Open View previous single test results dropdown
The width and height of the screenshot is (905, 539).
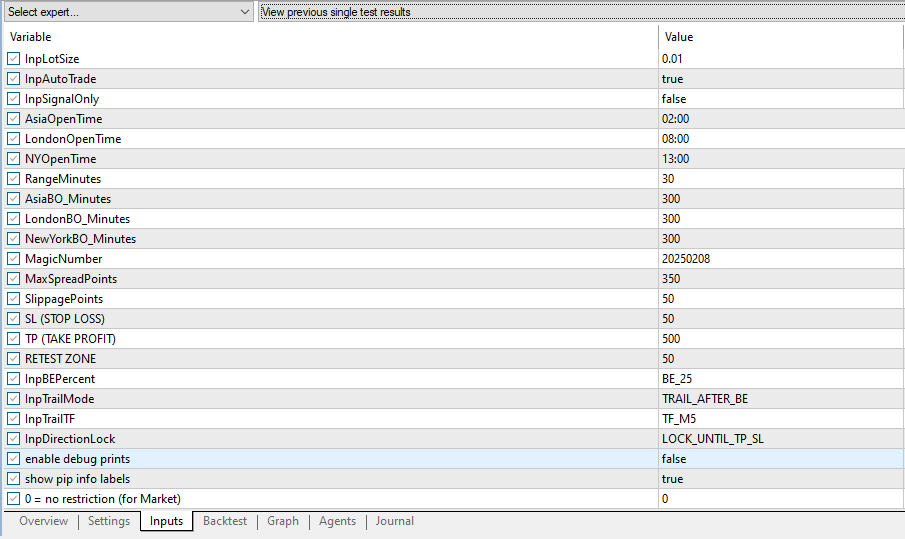(580, 12)
